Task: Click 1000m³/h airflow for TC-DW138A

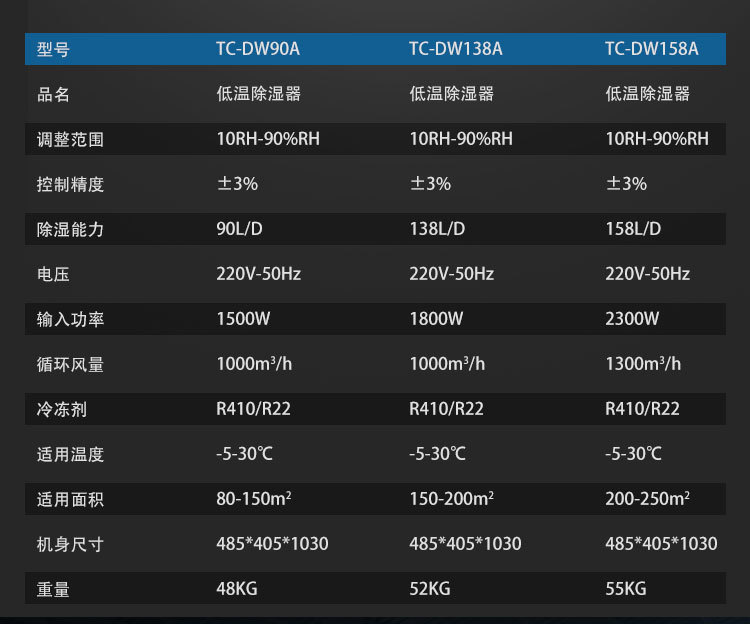Action: (447, 363)
